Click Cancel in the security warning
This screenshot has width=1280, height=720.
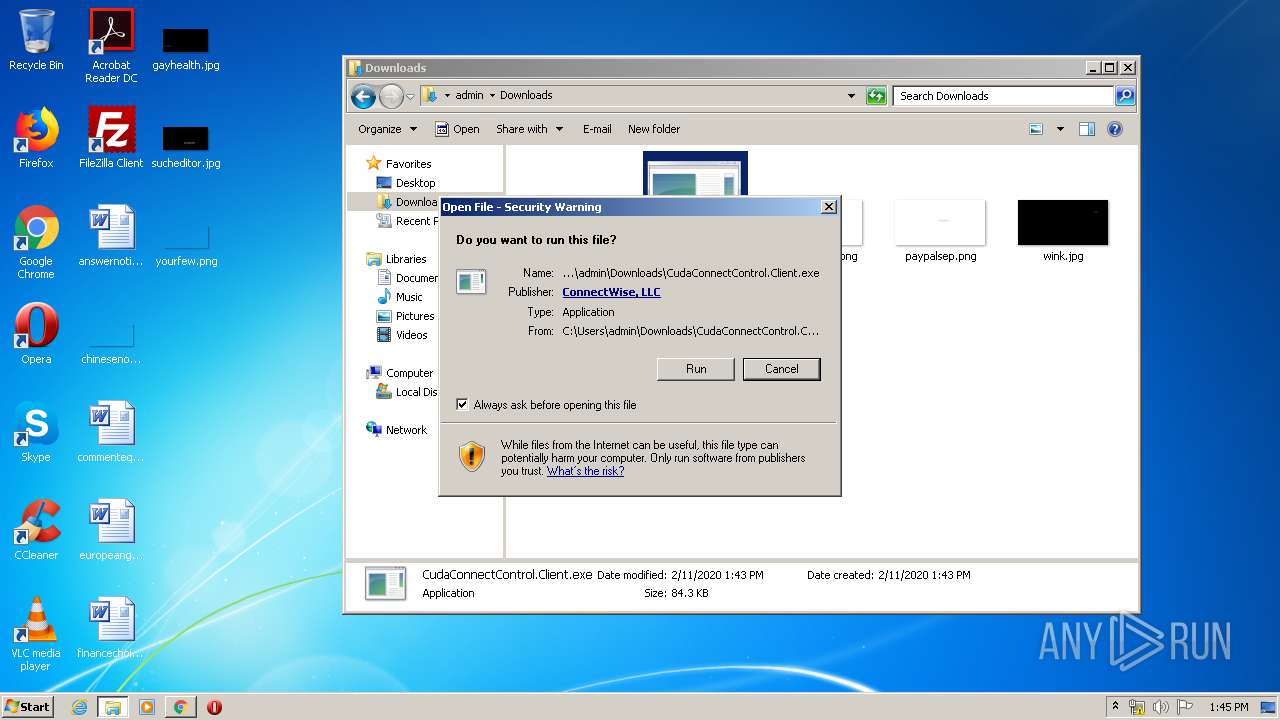(782, 369)
